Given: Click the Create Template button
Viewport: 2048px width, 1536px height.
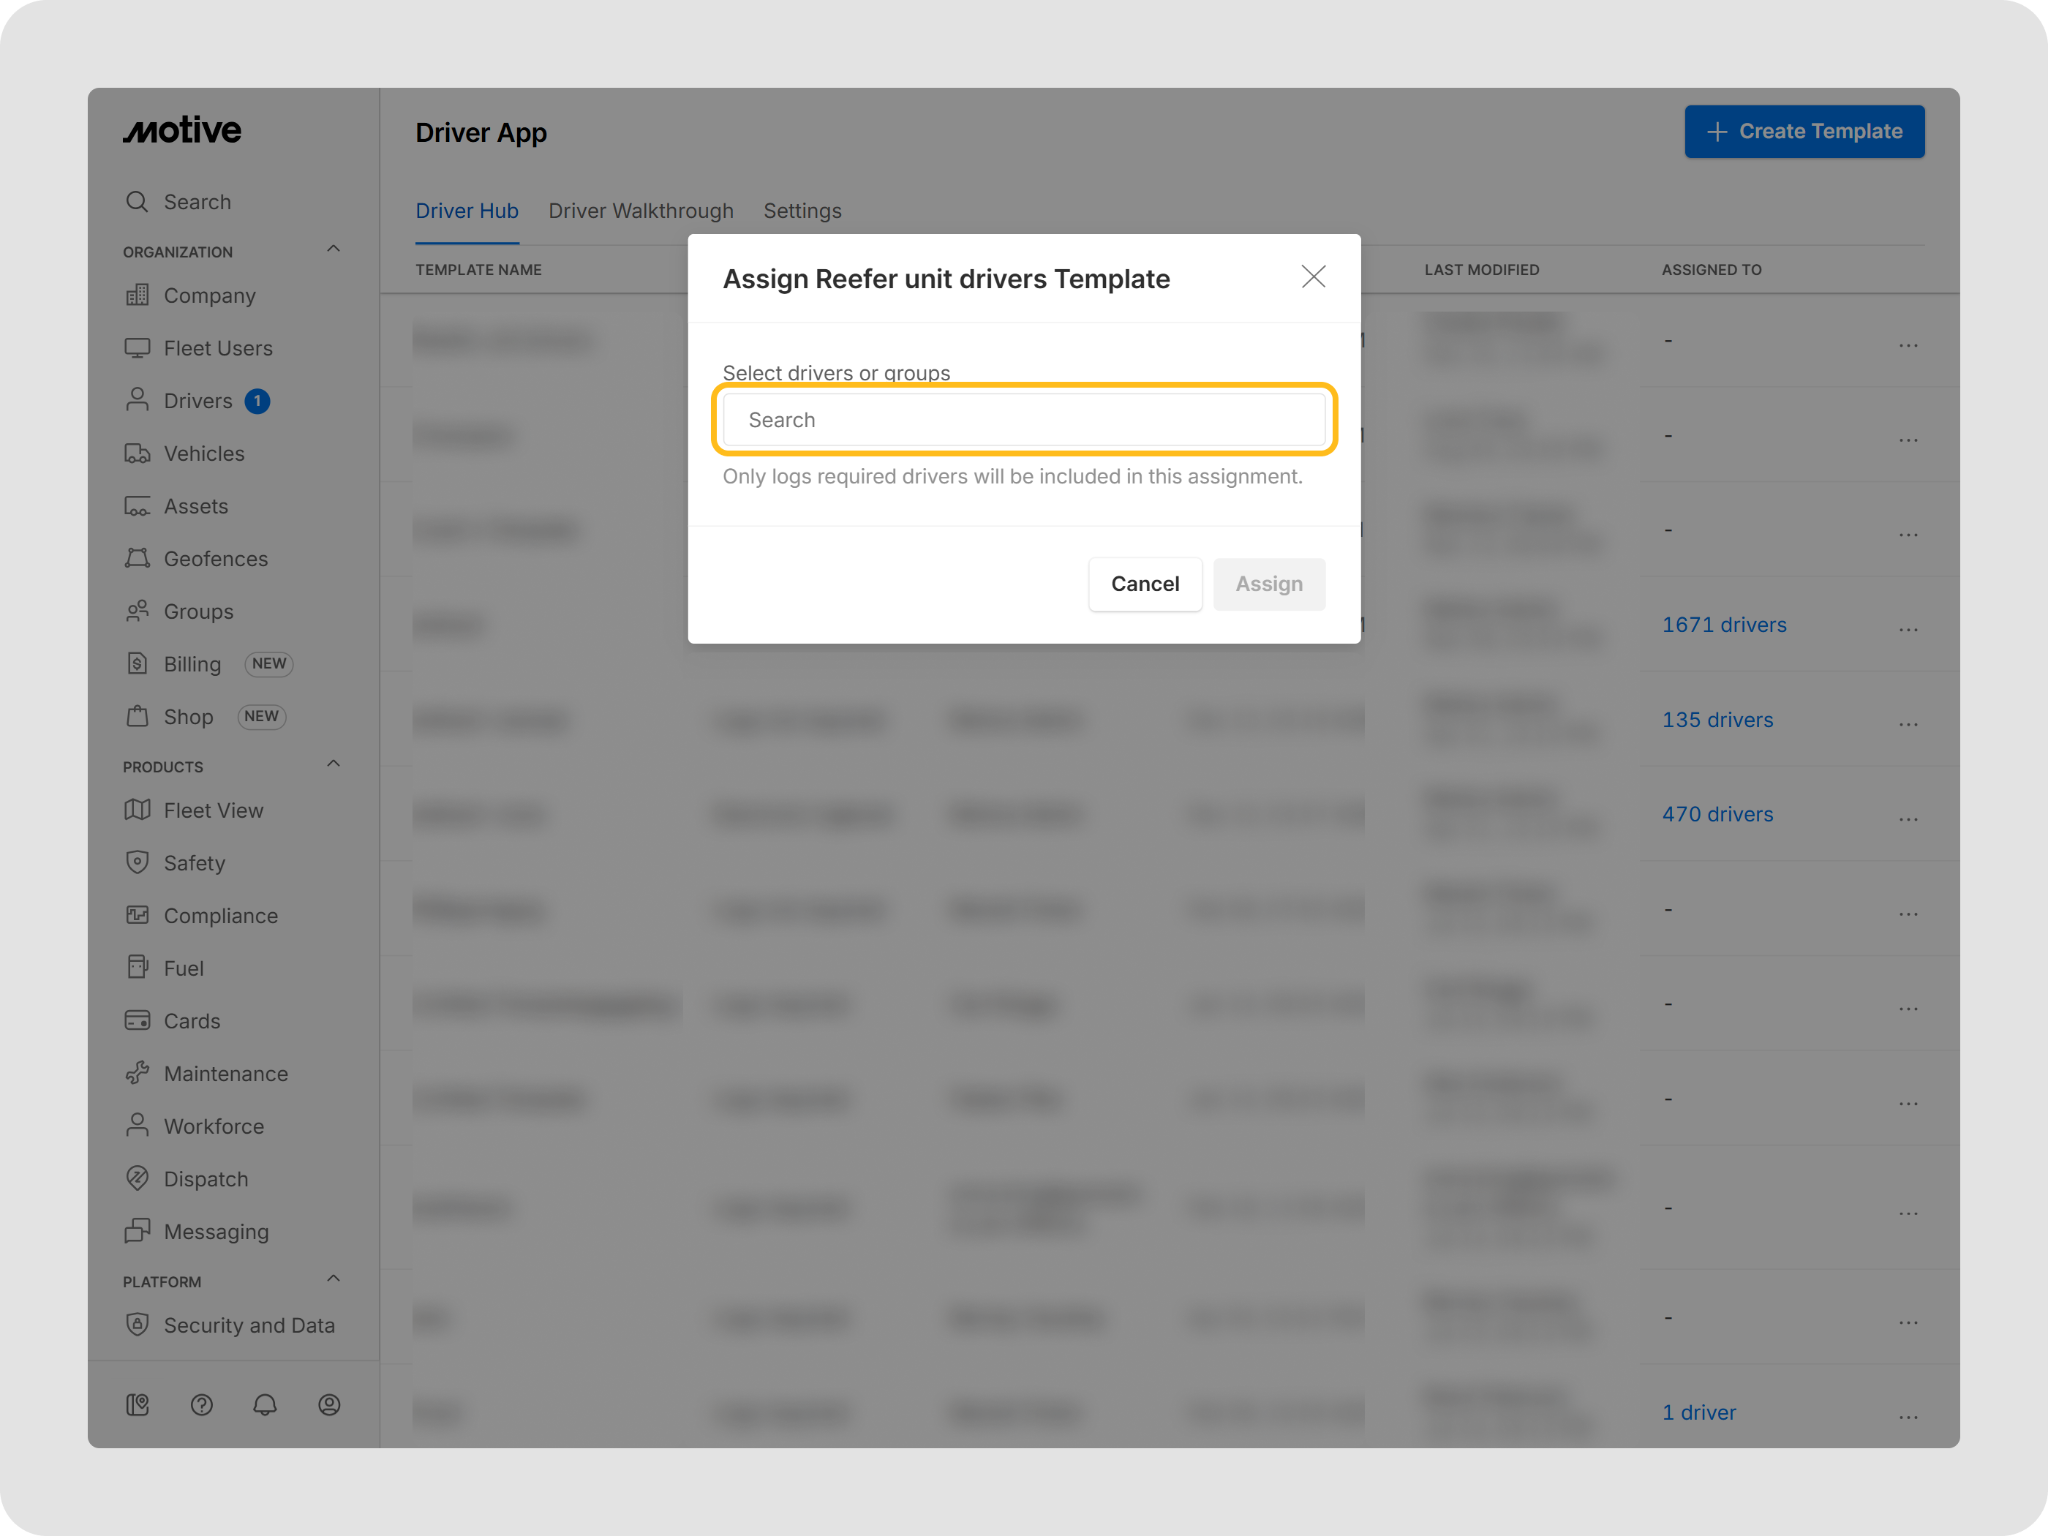Looking at the screenshot, I should pos(1804,132).
